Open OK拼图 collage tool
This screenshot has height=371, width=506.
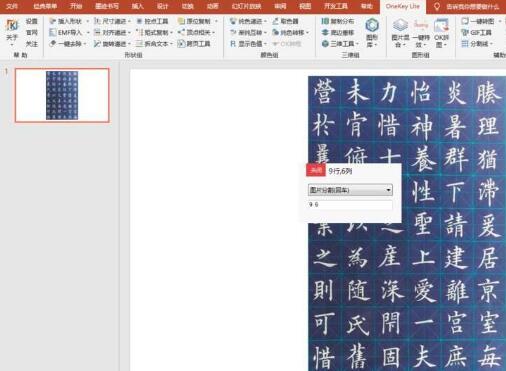[441, 33]
